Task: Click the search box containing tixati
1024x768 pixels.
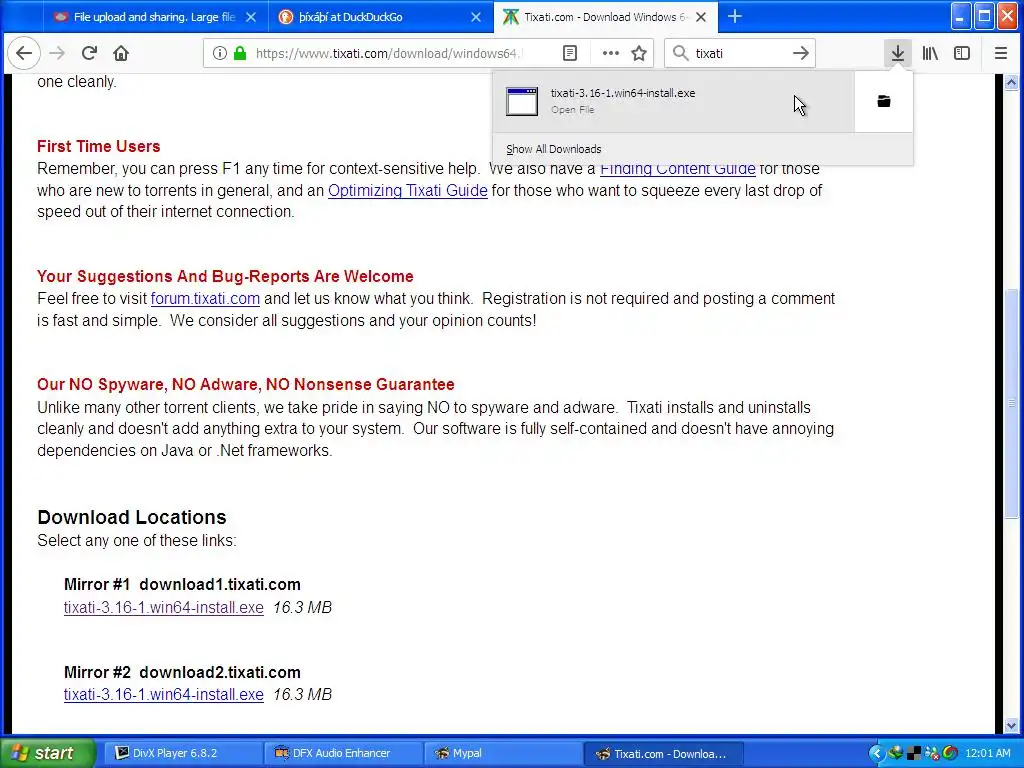Action: [738, 53]
